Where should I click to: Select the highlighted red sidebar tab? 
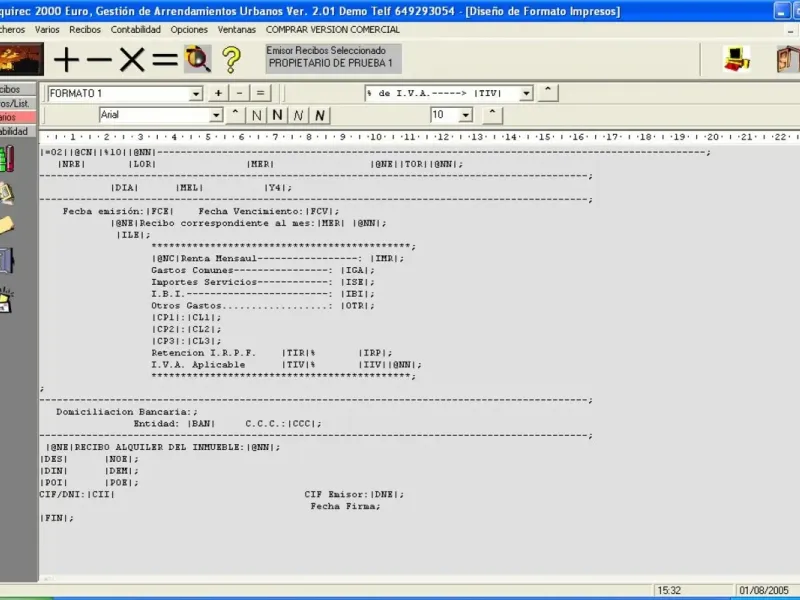(18, 117)
